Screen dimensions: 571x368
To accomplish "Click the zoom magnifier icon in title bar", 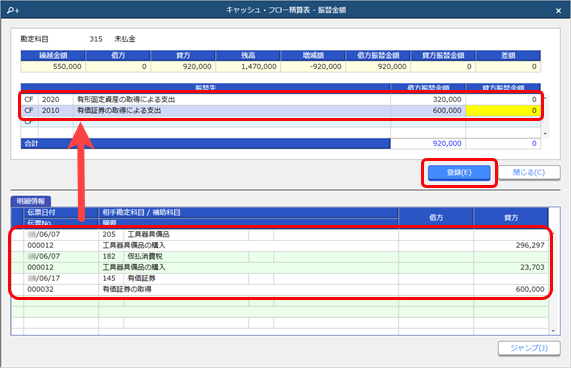I will tap(13, 11).
